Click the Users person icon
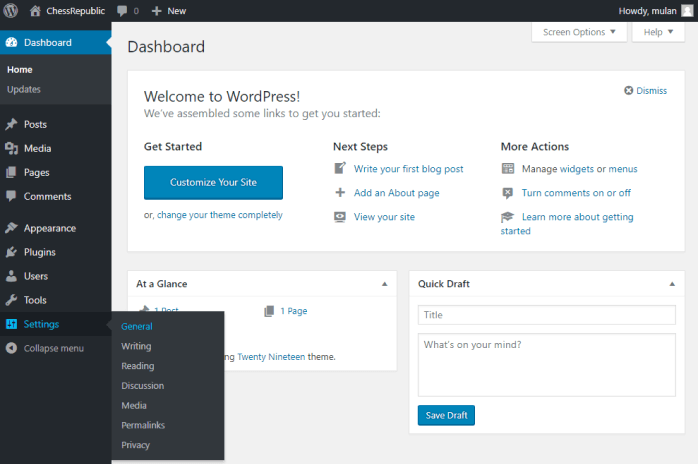 (x=11, y=276)
